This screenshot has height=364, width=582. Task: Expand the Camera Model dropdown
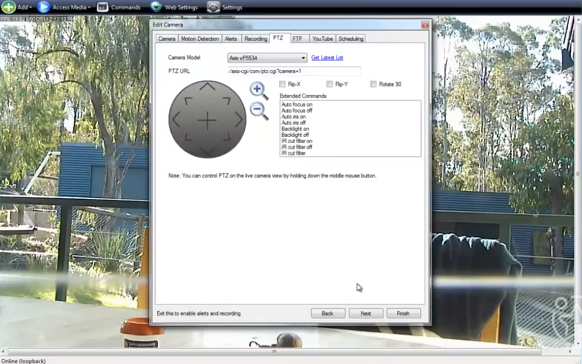pos(303,58)
